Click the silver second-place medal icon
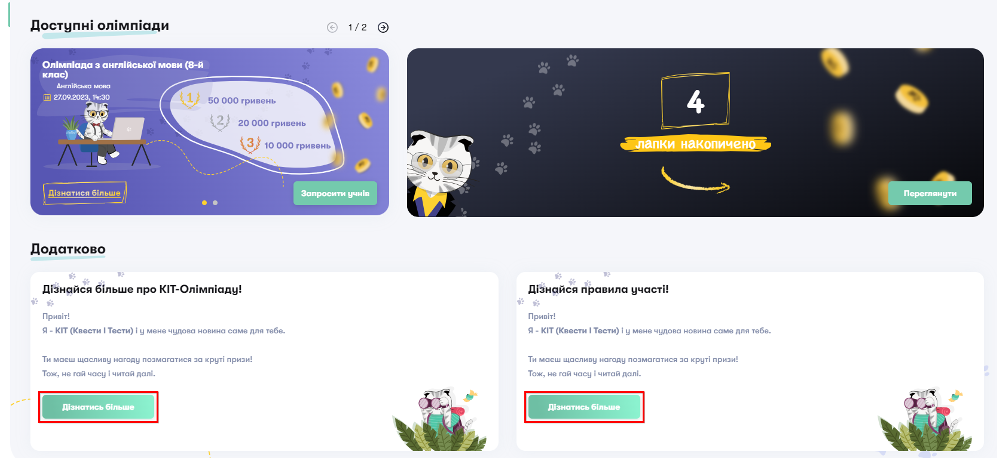This screenshot has height=458, width=998. [x=220, y=121]
